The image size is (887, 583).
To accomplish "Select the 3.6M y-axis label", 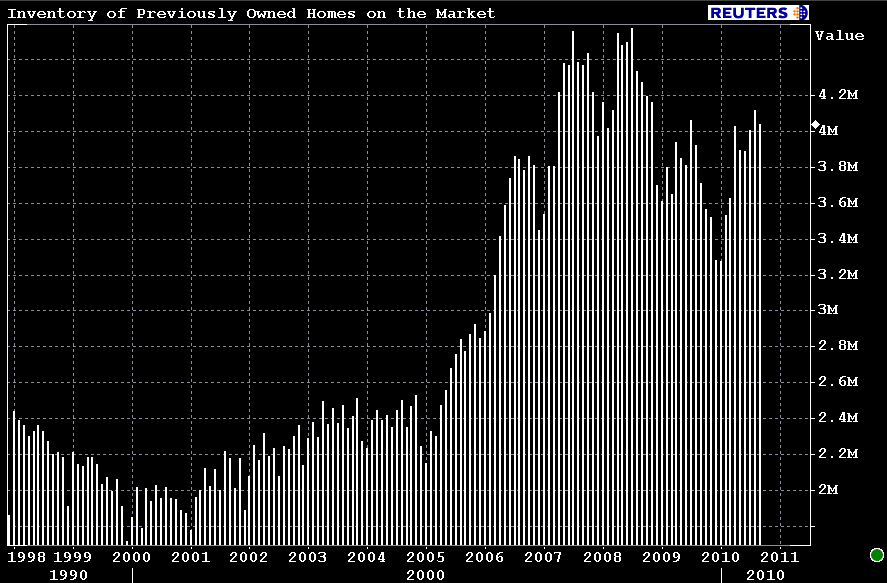I will [x=838, y=202].
